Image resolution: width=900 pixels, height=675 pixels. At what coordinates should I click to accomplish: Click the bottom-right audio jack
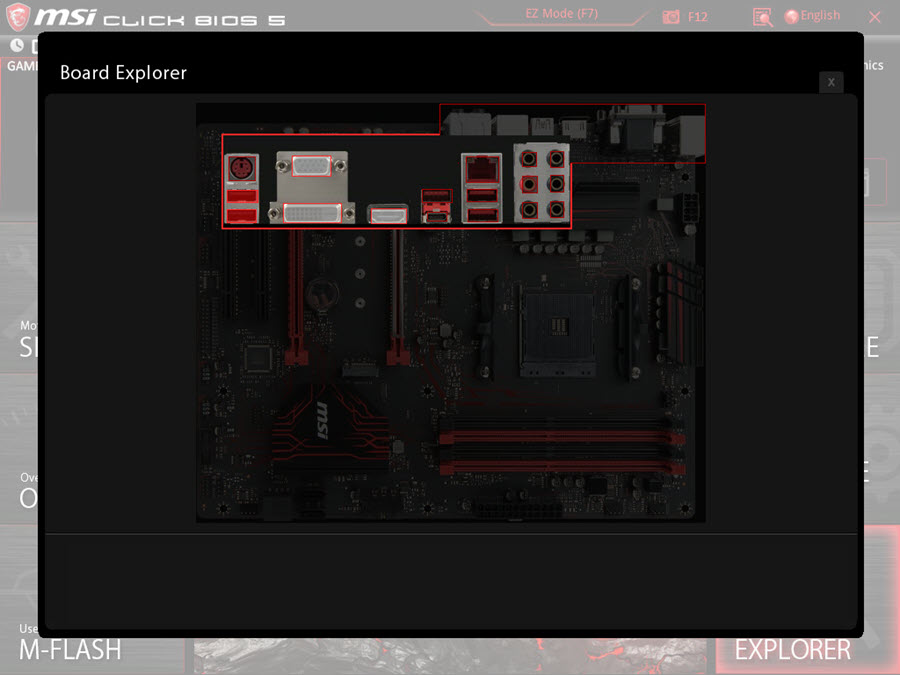(x=555, y=210)
